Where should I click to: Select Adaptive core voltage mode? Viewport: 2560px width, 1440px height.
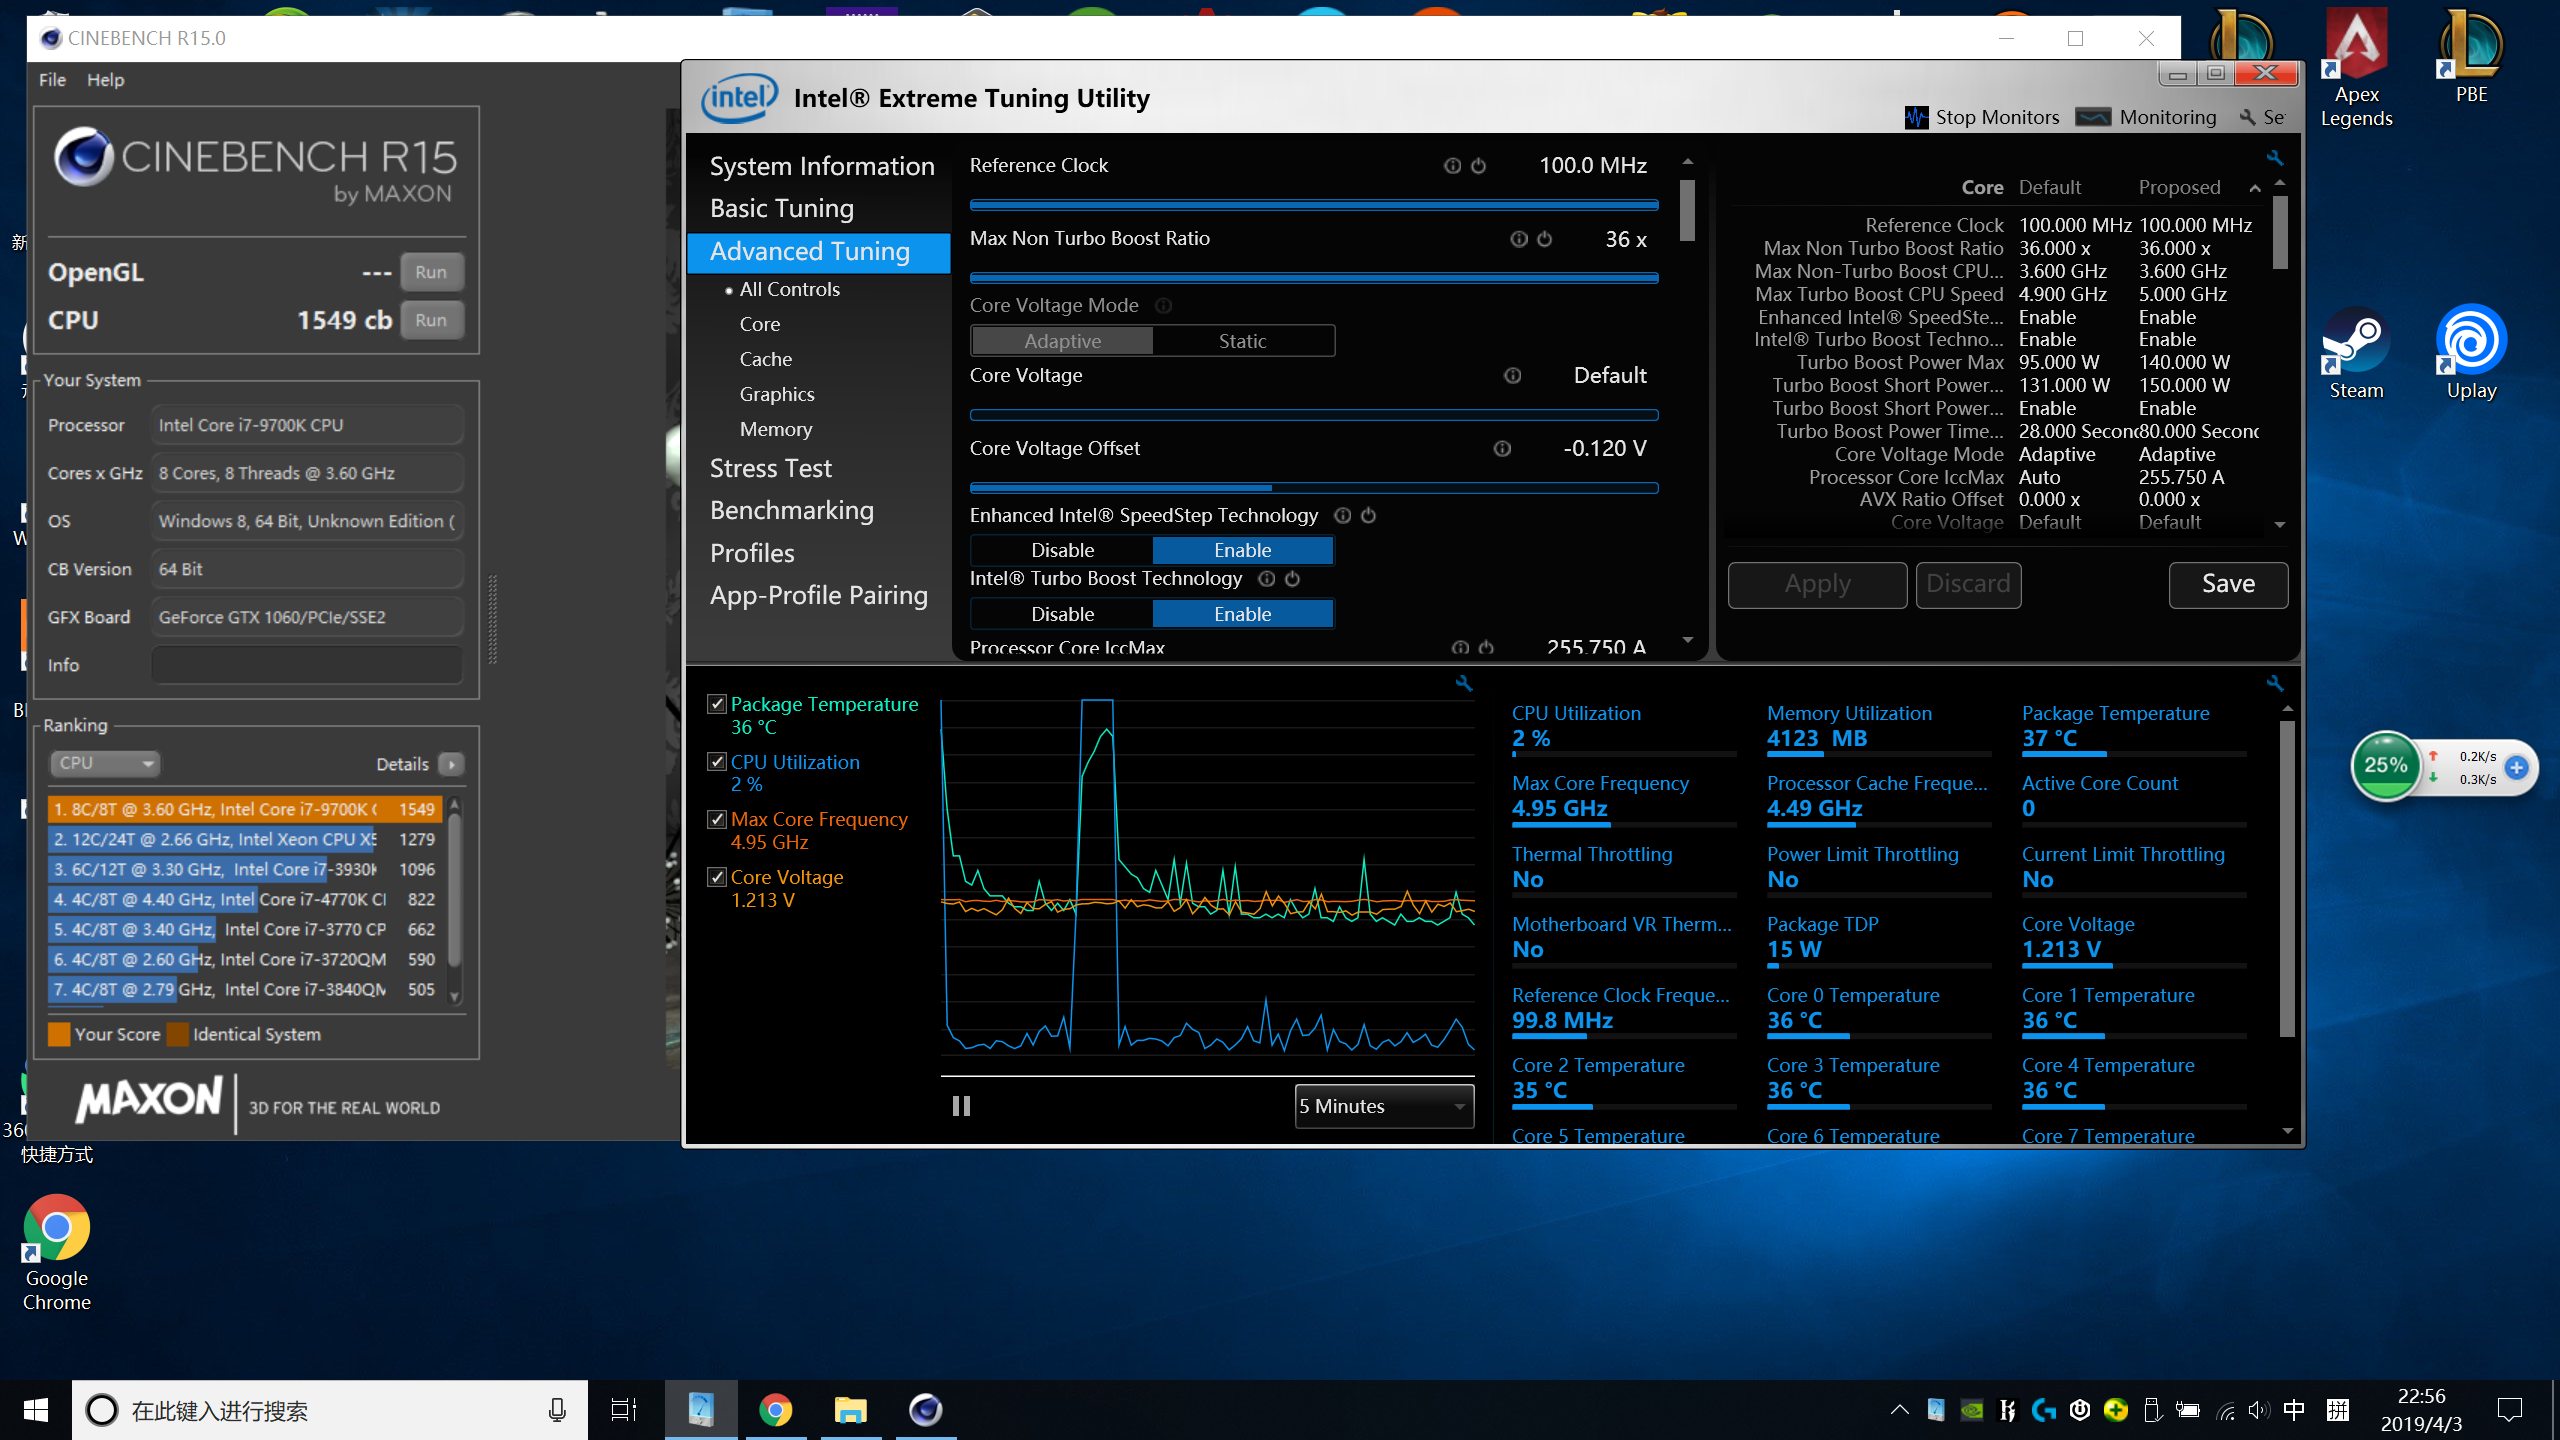pyautogui.click(x=1062, y=341)
